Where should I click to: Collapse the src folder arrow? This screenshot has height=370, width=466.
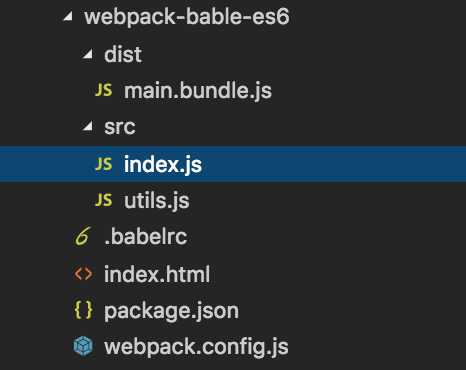coord(88,126)
